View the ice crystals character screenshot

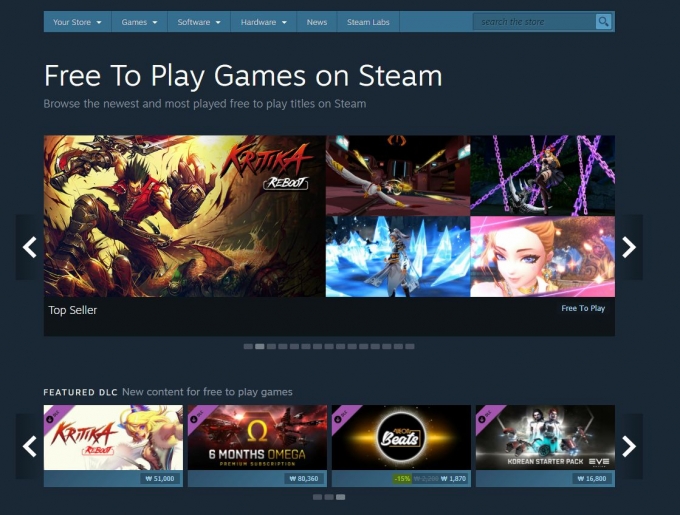click(x=398, y=257)
